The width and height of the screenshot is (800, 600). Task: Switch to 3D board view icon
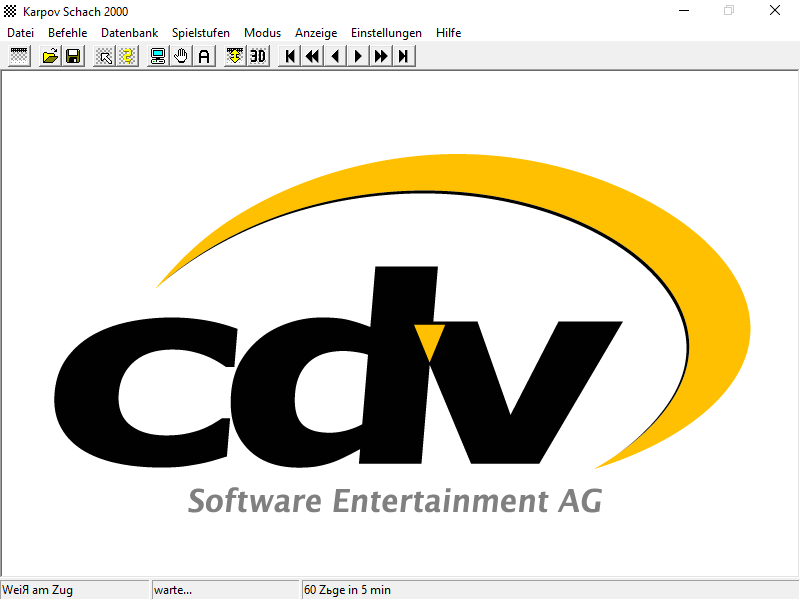(258, 56)
